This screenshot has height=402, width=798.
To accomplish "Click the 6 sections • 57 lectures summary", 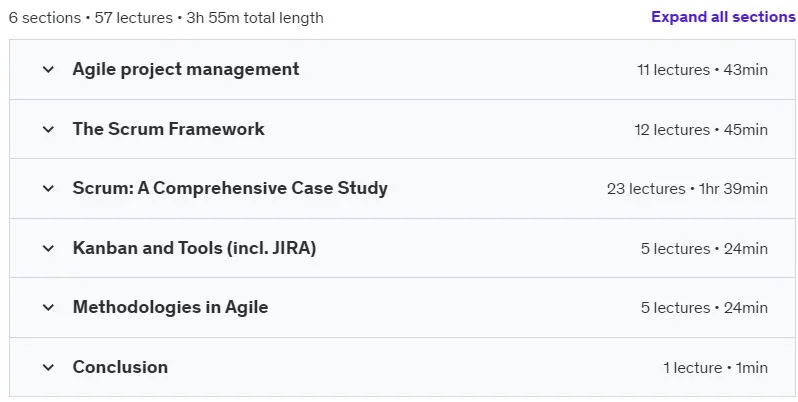I will (x=166, y=18).
